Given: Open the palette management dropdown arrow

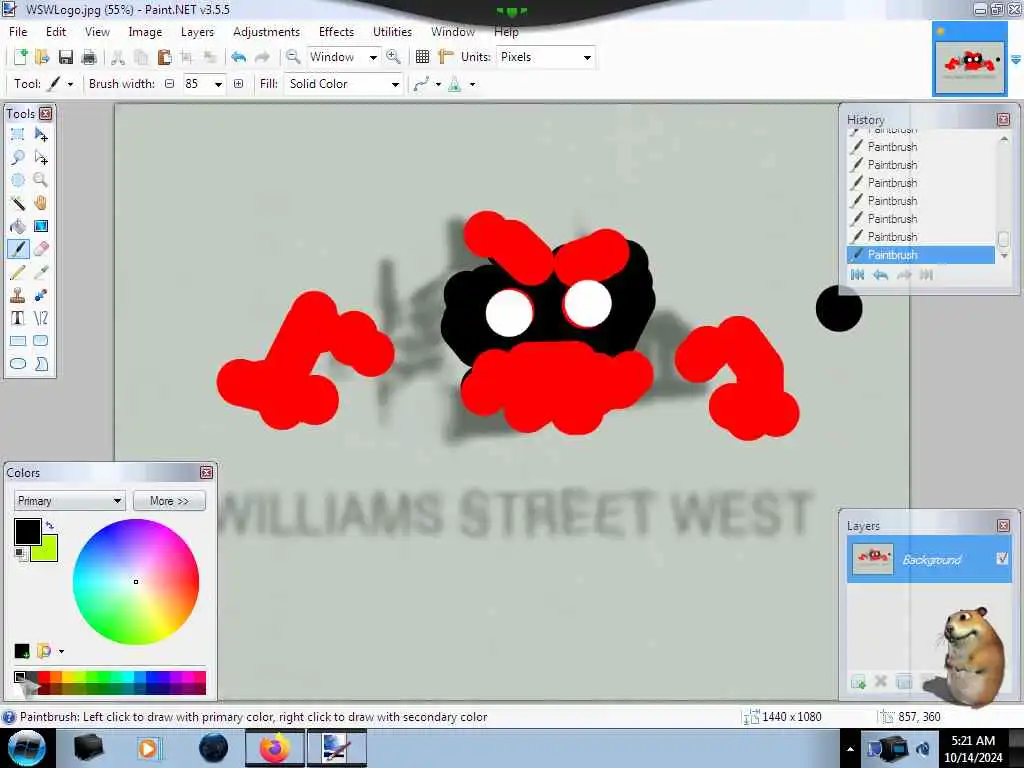Looking at the screenshot, I should pyautogui.click(x=61, y=651).
